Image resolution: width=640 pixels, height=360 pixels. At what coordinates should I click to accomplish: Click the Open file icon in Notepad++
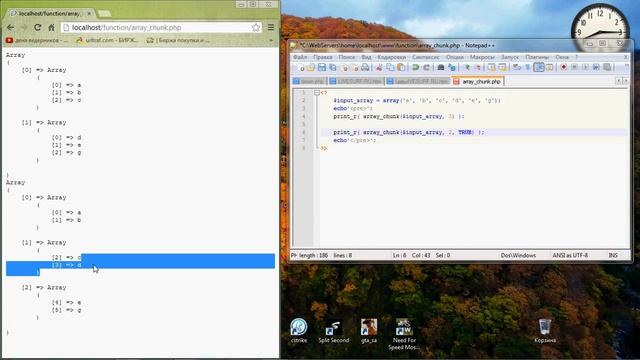coord(311,67)
